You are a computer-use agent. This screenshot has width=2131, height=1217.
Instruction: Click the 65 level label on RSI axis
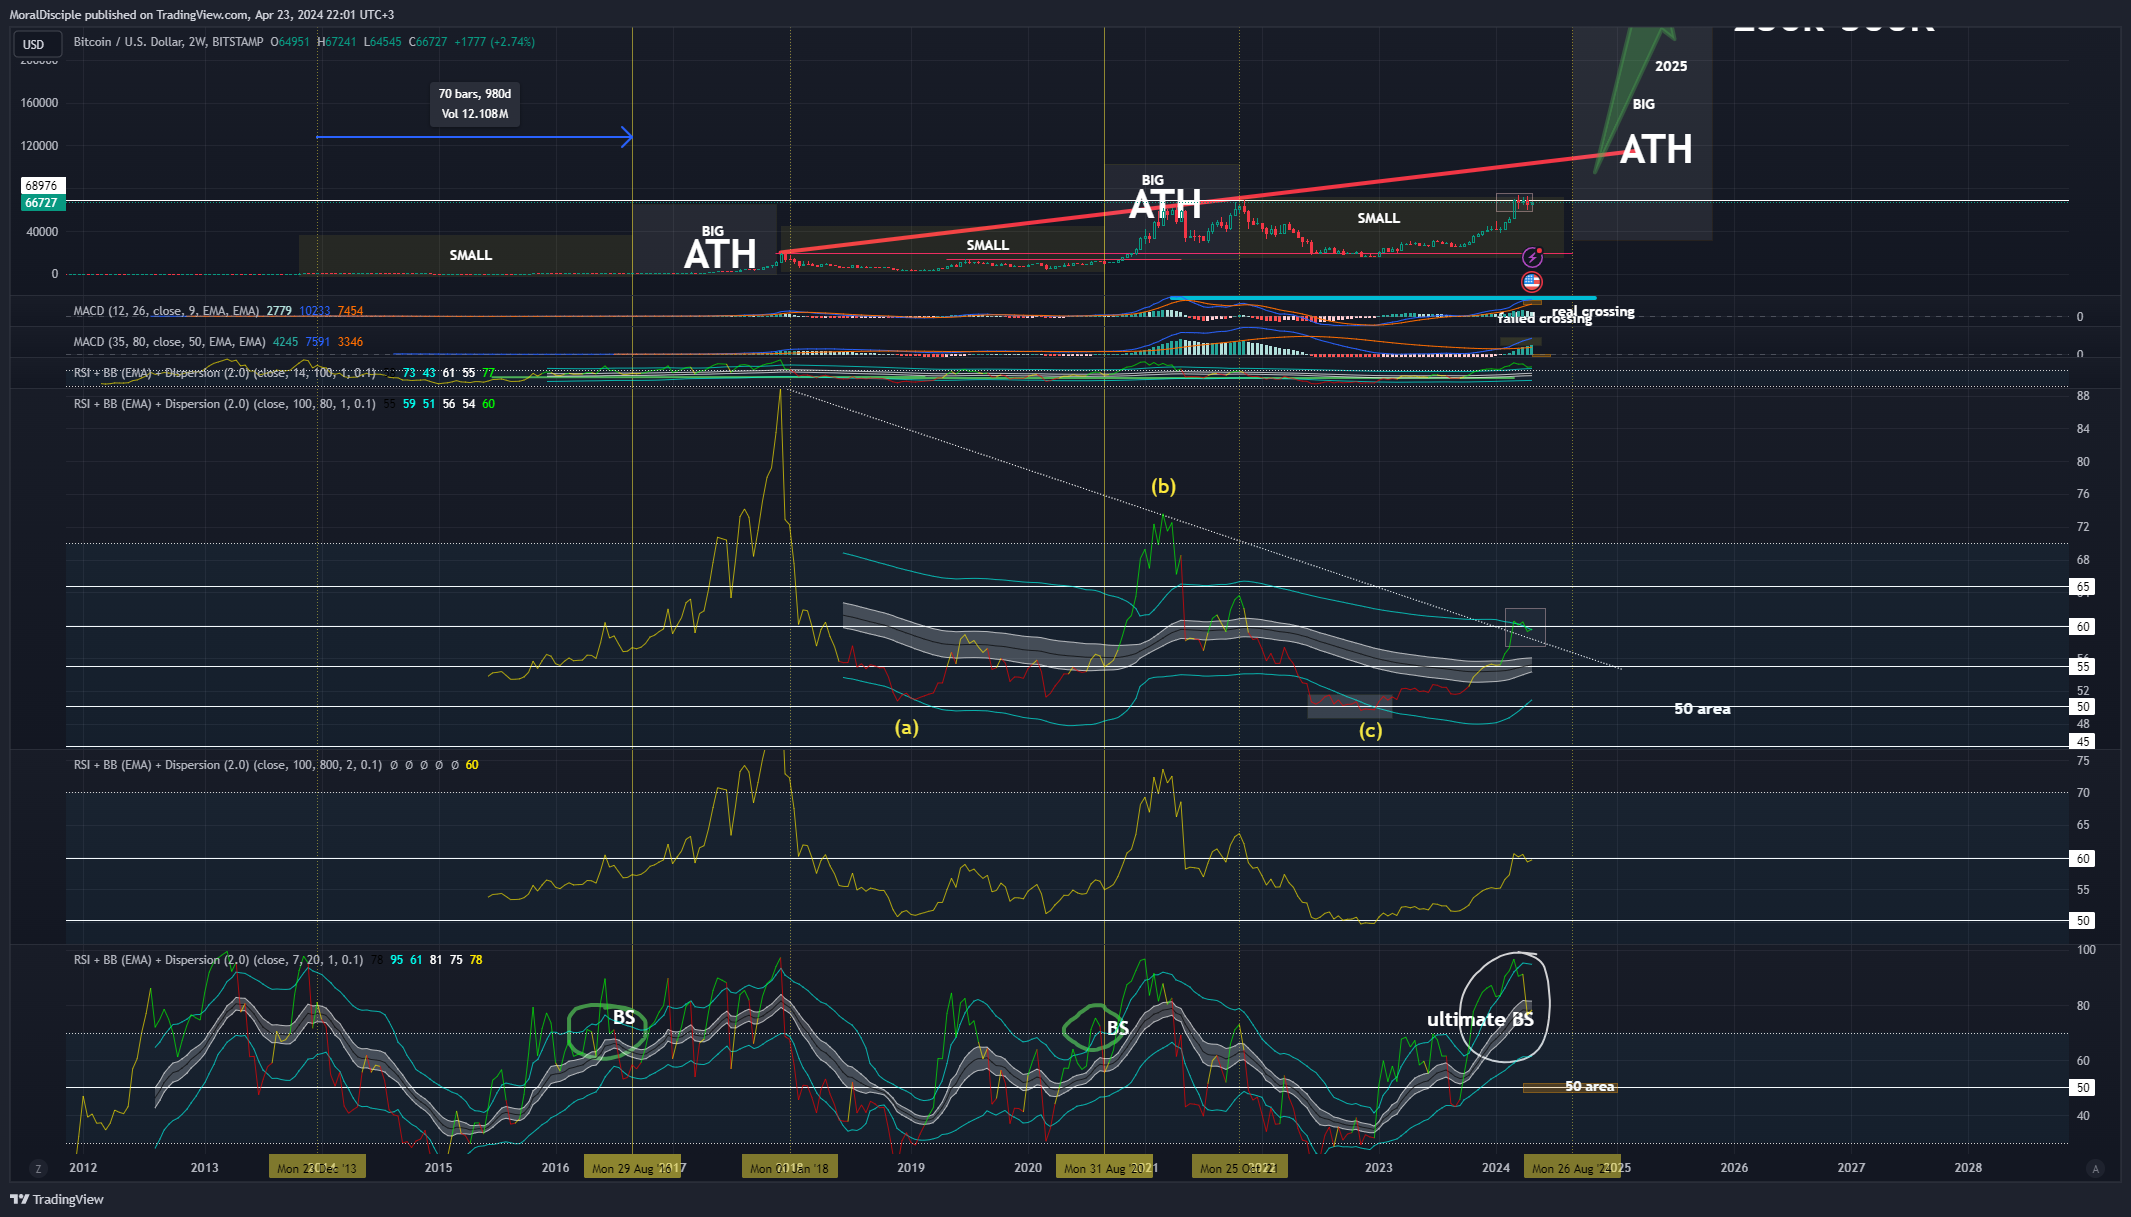tap(2083, 587)
